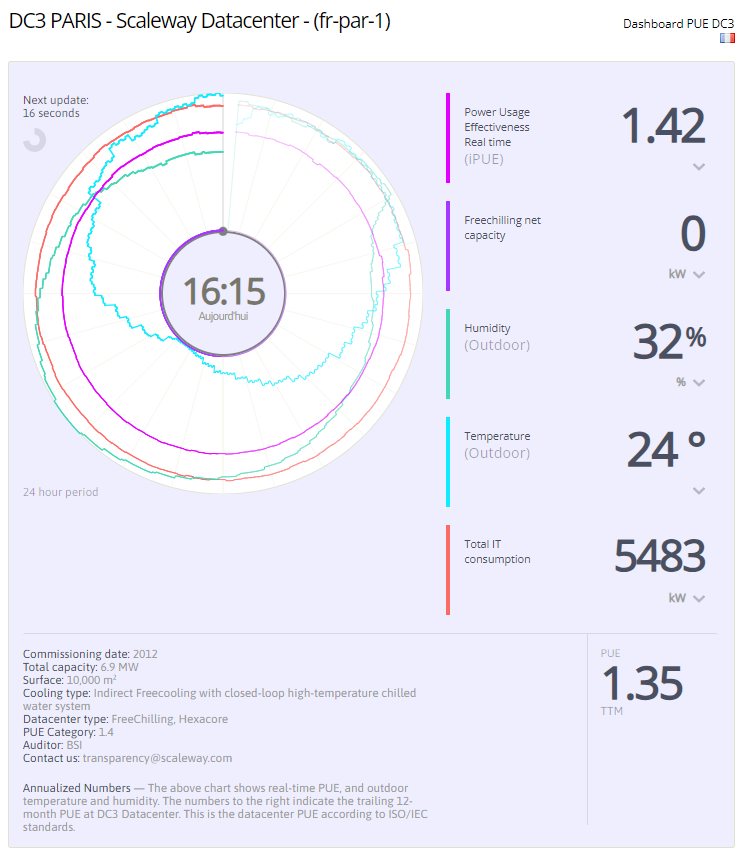Image resolution: width=744 pixels, height=856 pixels.
Task: Click the Humidity (Outdoor) label
Action: [497, 337]
